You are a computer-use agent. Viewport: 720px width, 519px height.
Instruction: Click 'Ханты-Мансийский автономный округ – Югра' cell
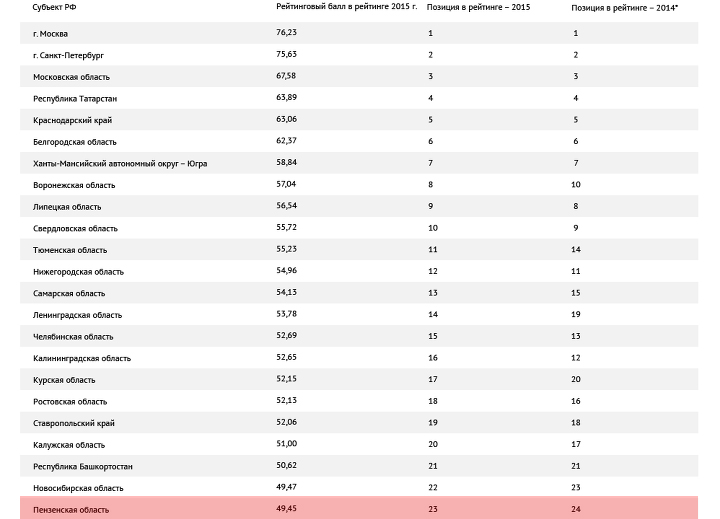click(120, 163)
